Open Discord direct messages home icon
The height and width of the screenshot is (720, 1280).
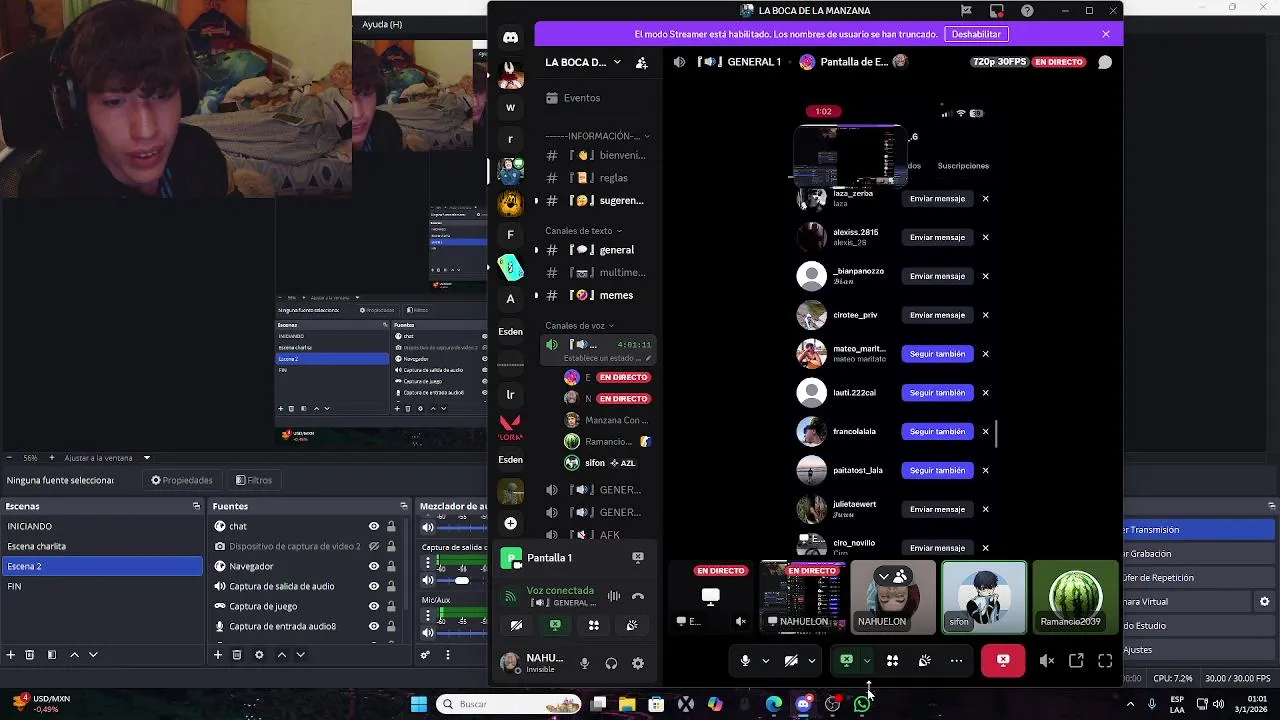coord(510,38)
